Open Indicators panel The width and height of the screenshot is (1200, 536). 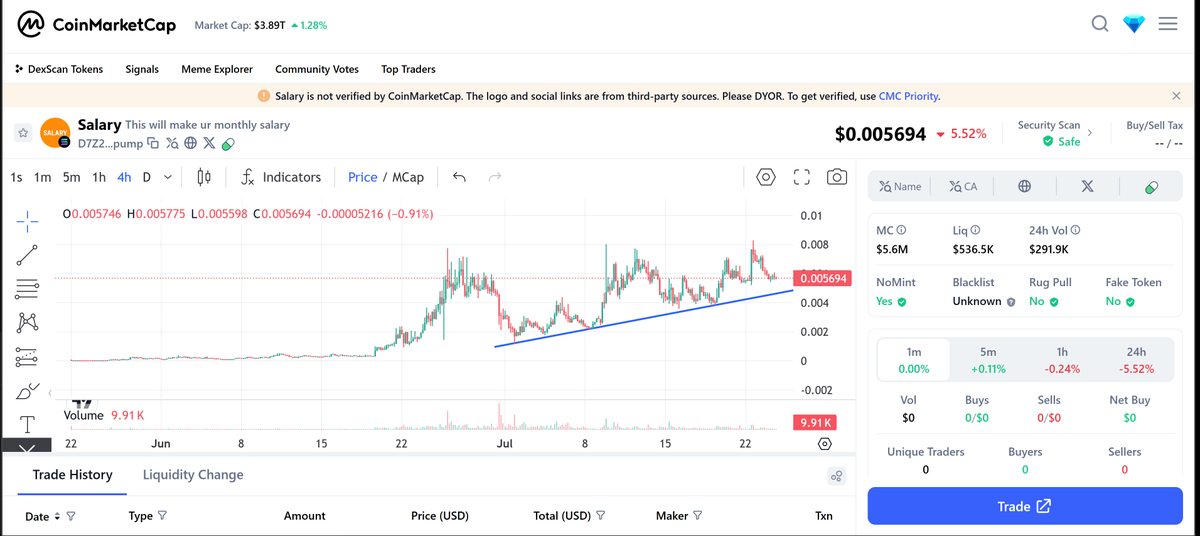pyautogui.click(x=282, y=177)
